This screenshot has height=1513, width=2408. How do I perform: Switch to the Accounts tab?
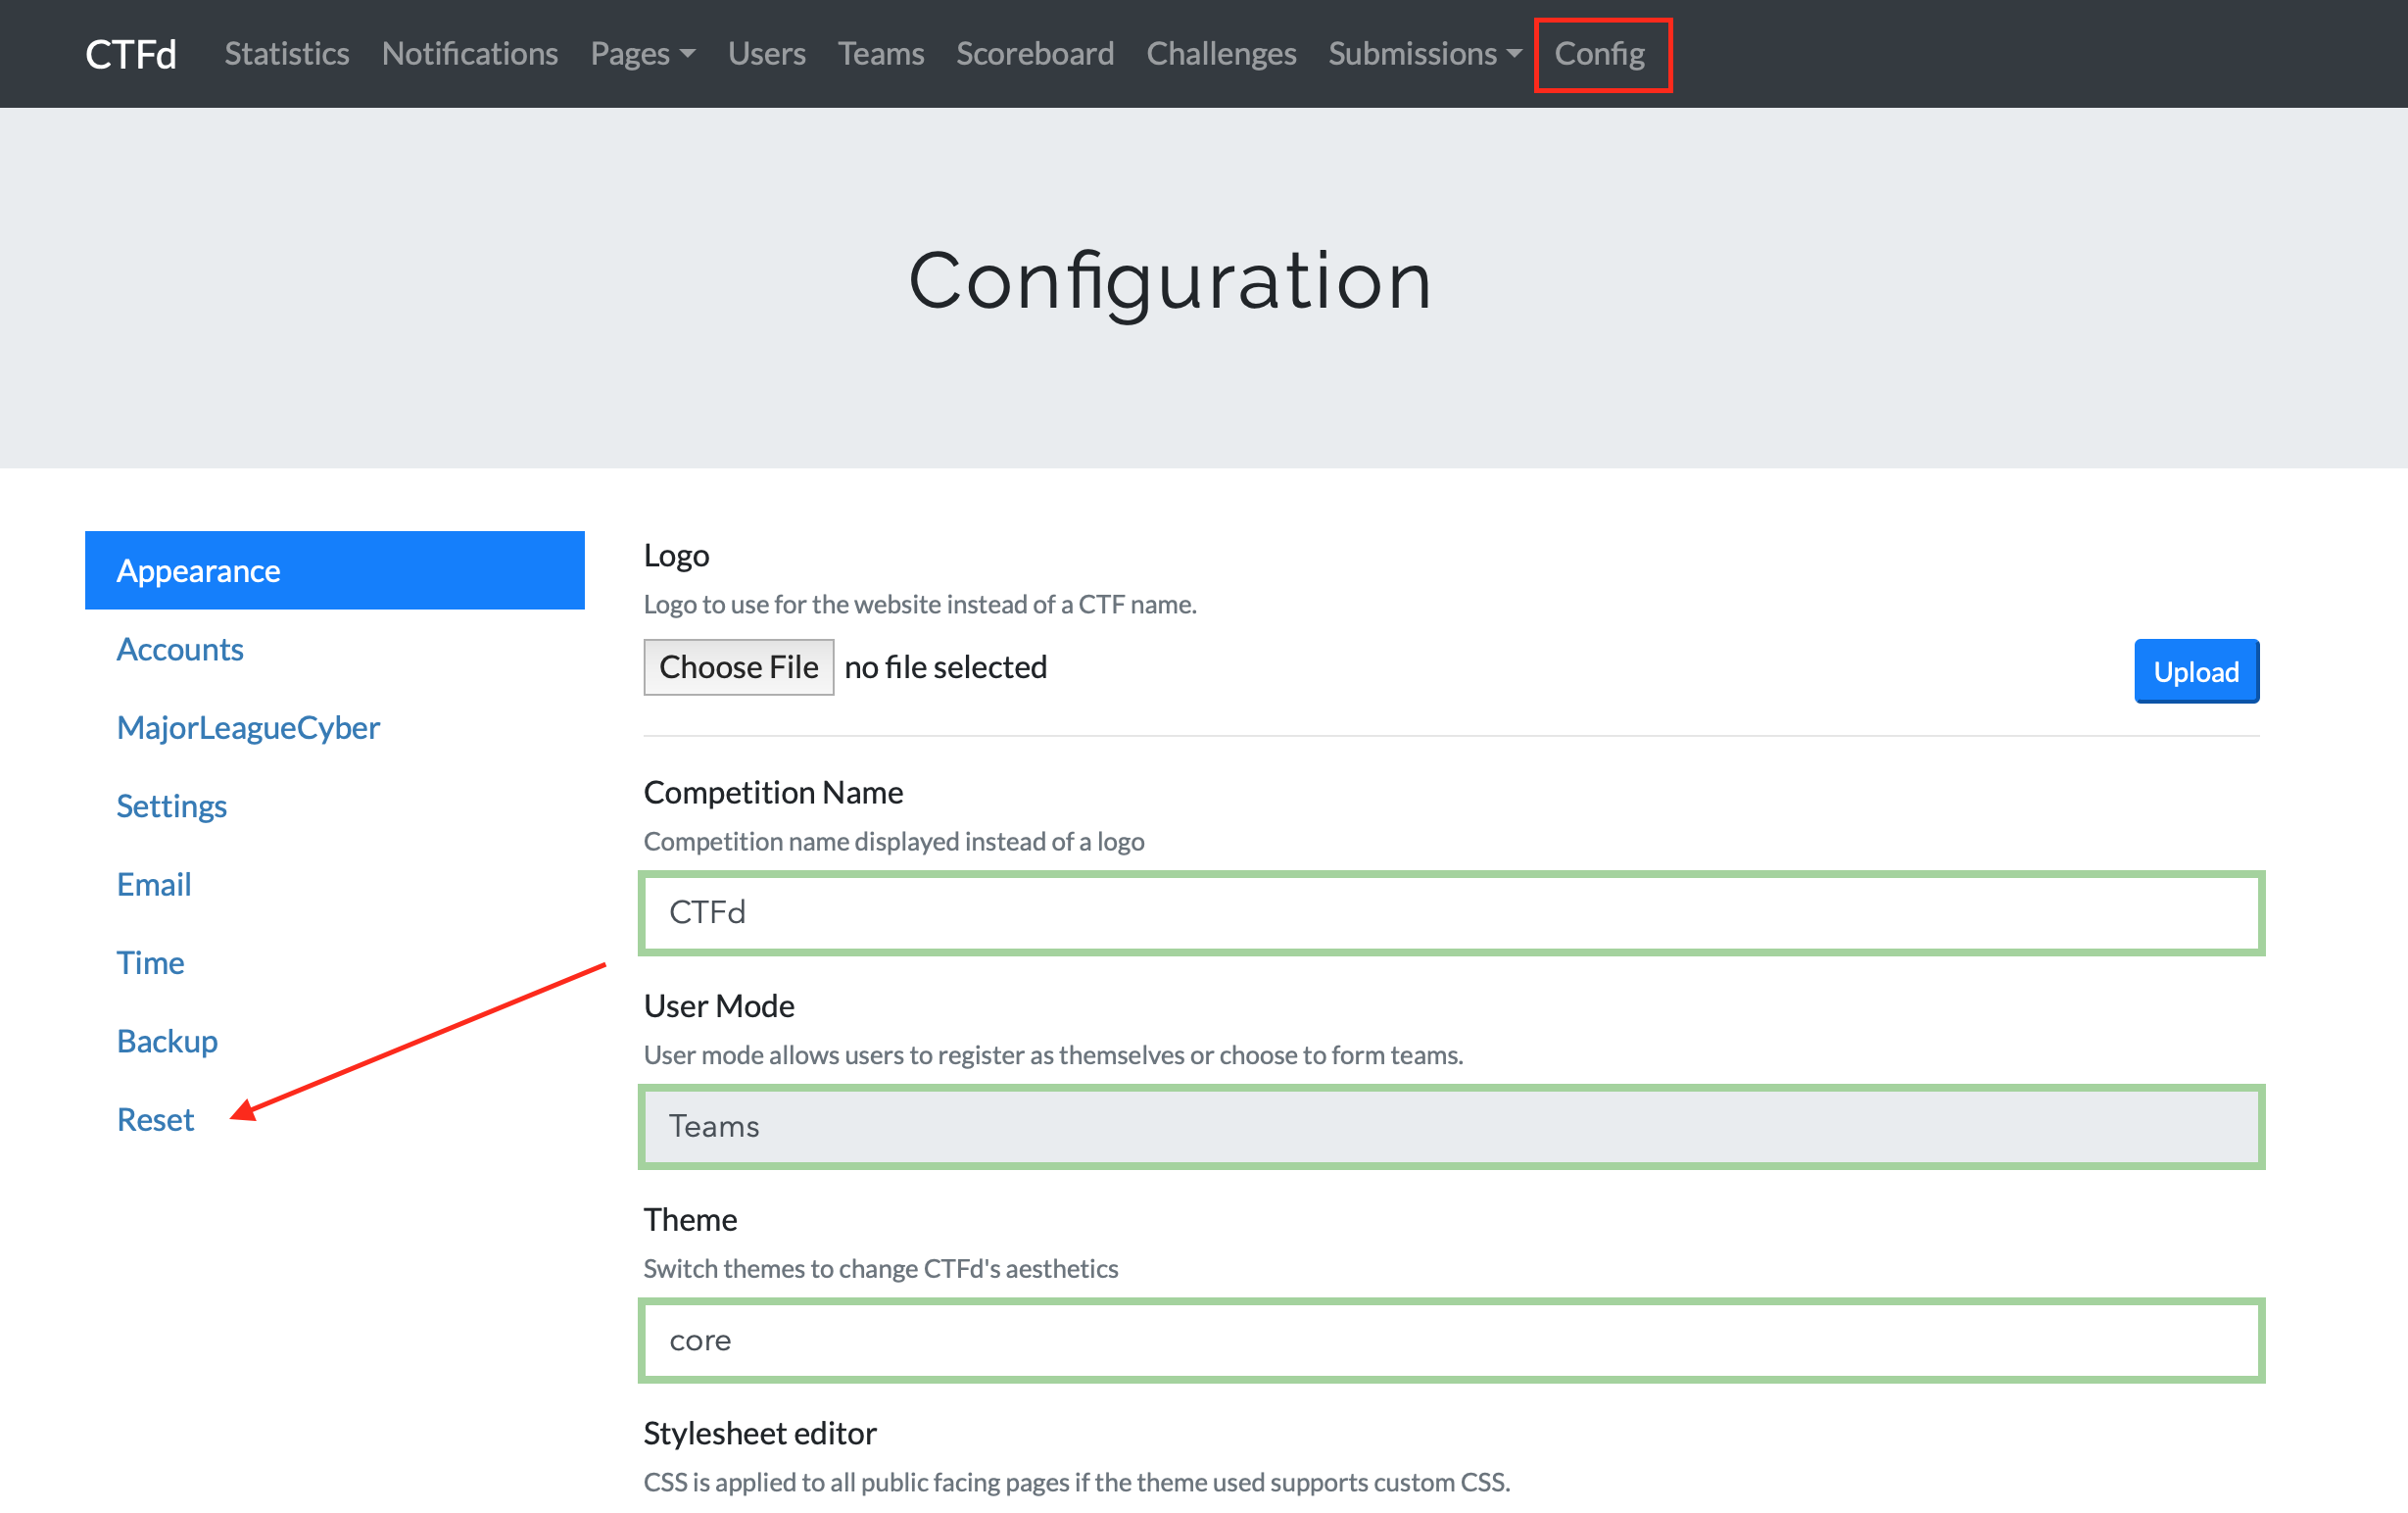click(x=180, y=649)
